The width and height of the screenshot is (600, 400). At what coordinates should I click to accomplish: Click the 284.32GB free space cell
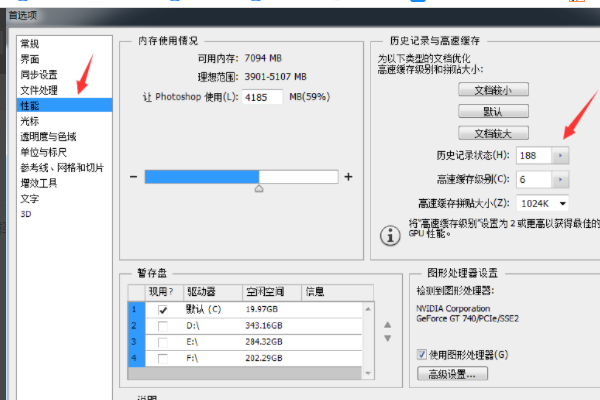(264, 342)
